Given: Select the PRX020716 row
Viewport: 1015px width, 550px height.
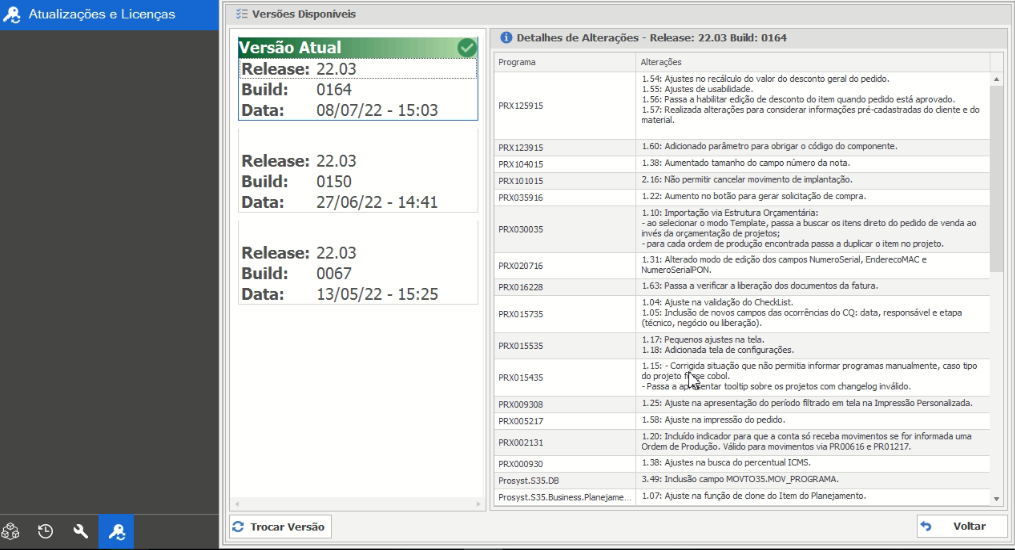Looking at the screenshot, I should tap(742, 265).
